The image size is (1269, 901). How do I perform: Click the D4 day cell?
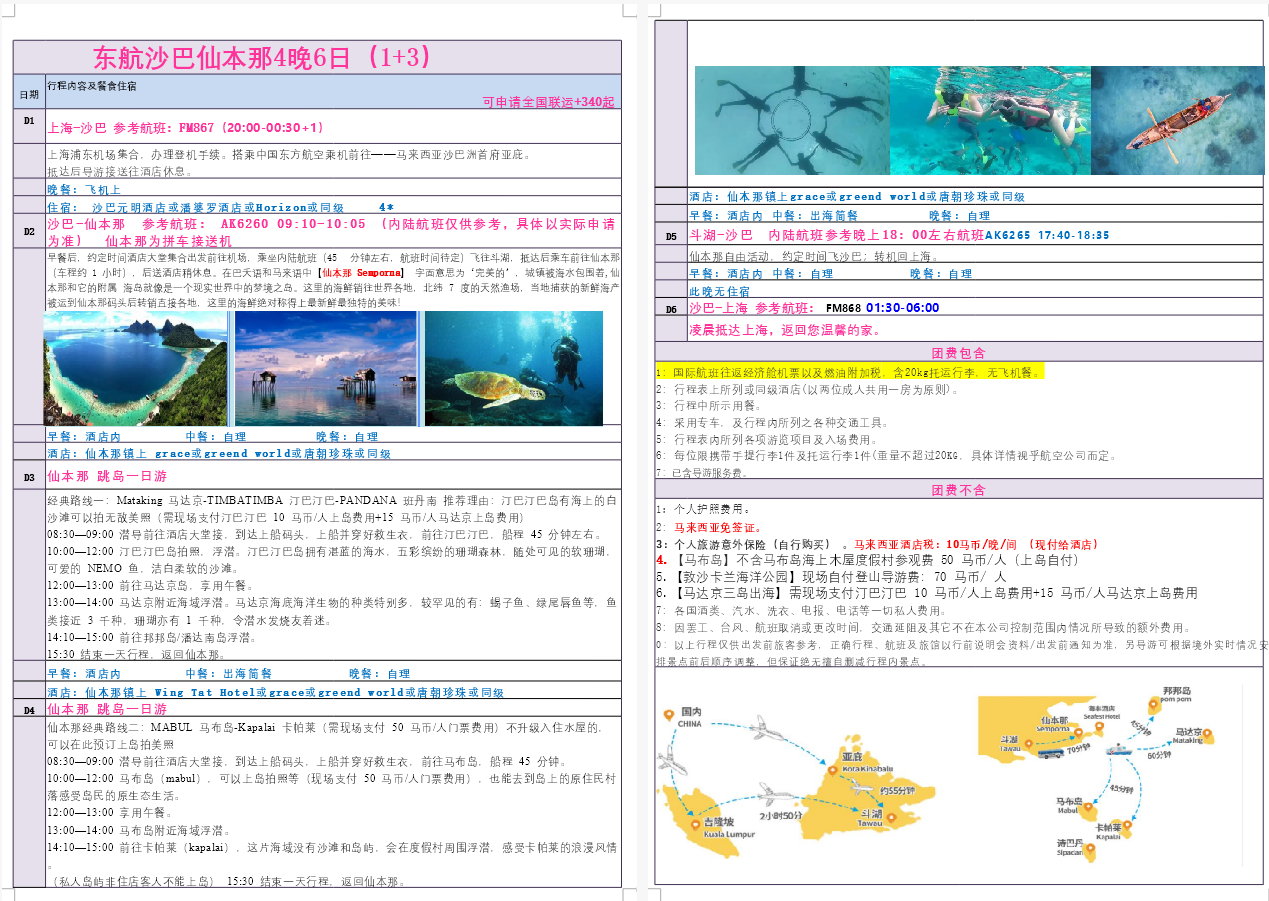29,709
